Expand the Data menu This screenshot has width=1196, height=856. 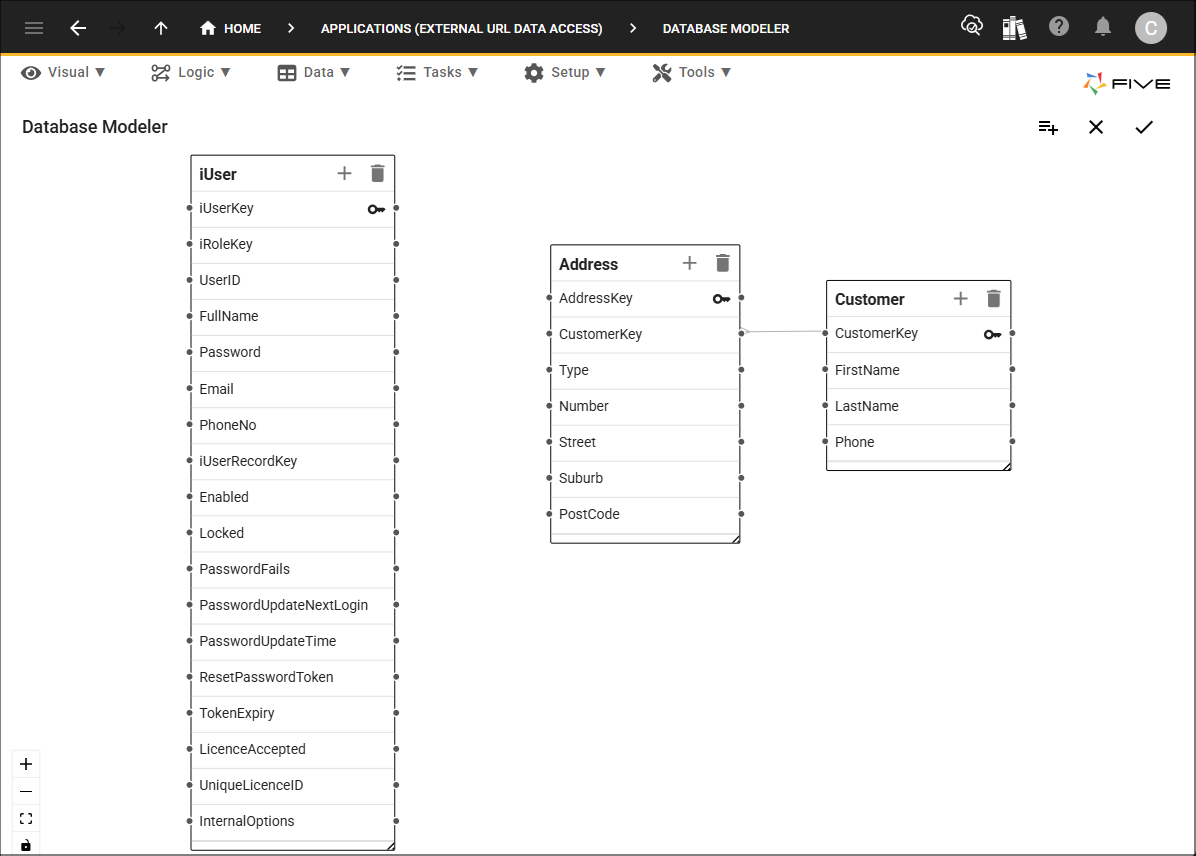point(314,72)
